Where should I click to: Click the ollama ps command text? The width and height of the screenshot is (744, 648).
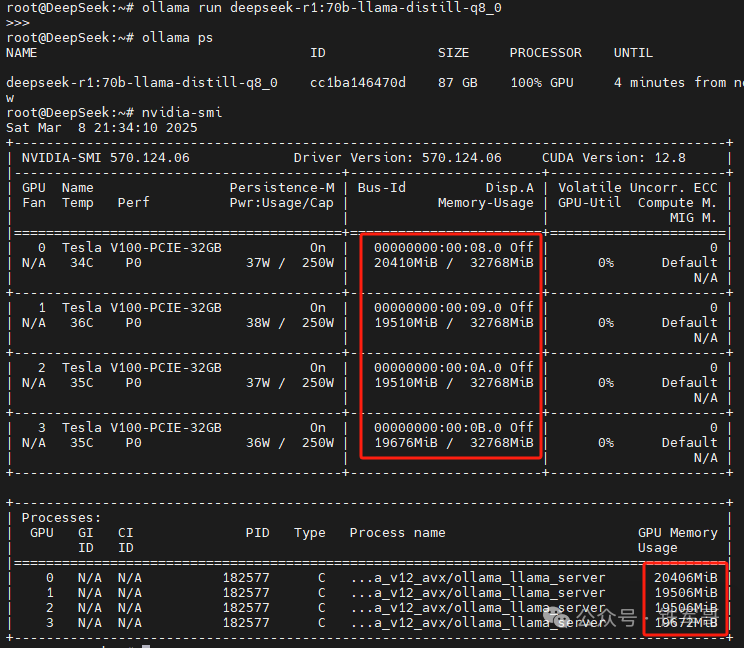pos(177,37)
